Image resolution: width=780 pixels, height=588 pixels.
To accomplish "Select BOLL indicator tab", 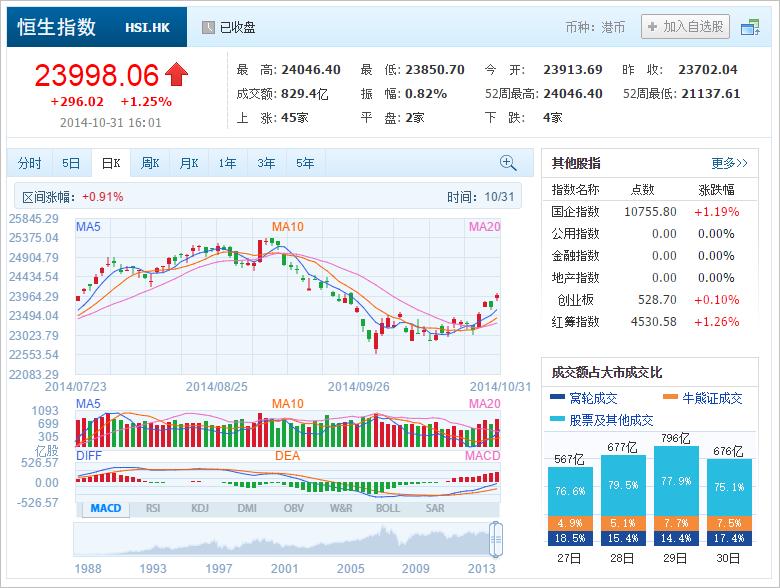I will tap(388, 508).
